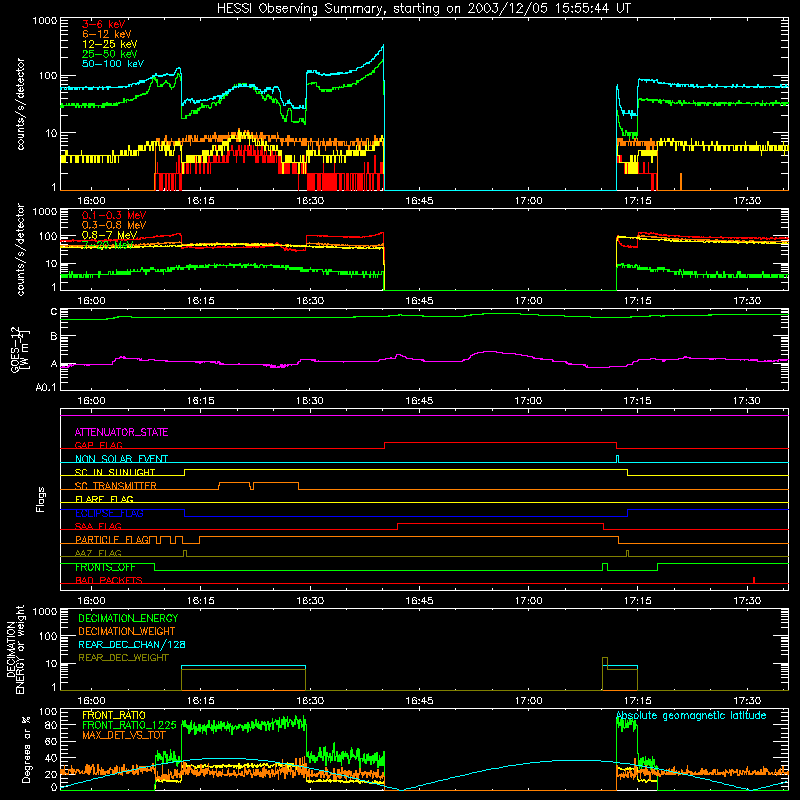Select the FRONTS_OFF flag label

[105, 567]
